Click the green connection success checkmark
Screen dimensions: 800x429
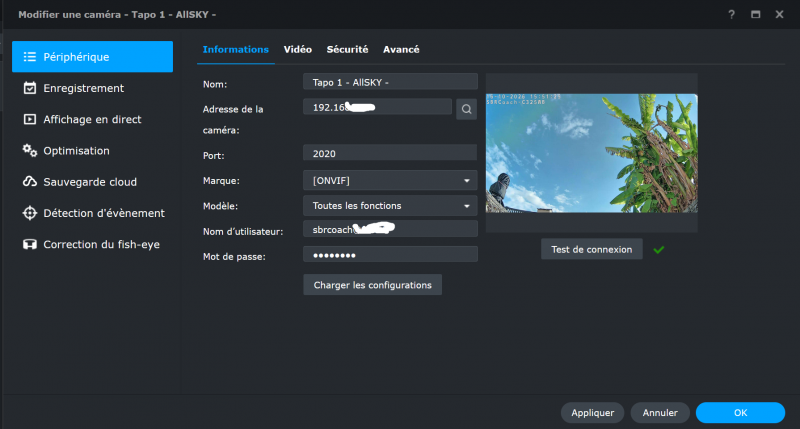coord(659,249)
